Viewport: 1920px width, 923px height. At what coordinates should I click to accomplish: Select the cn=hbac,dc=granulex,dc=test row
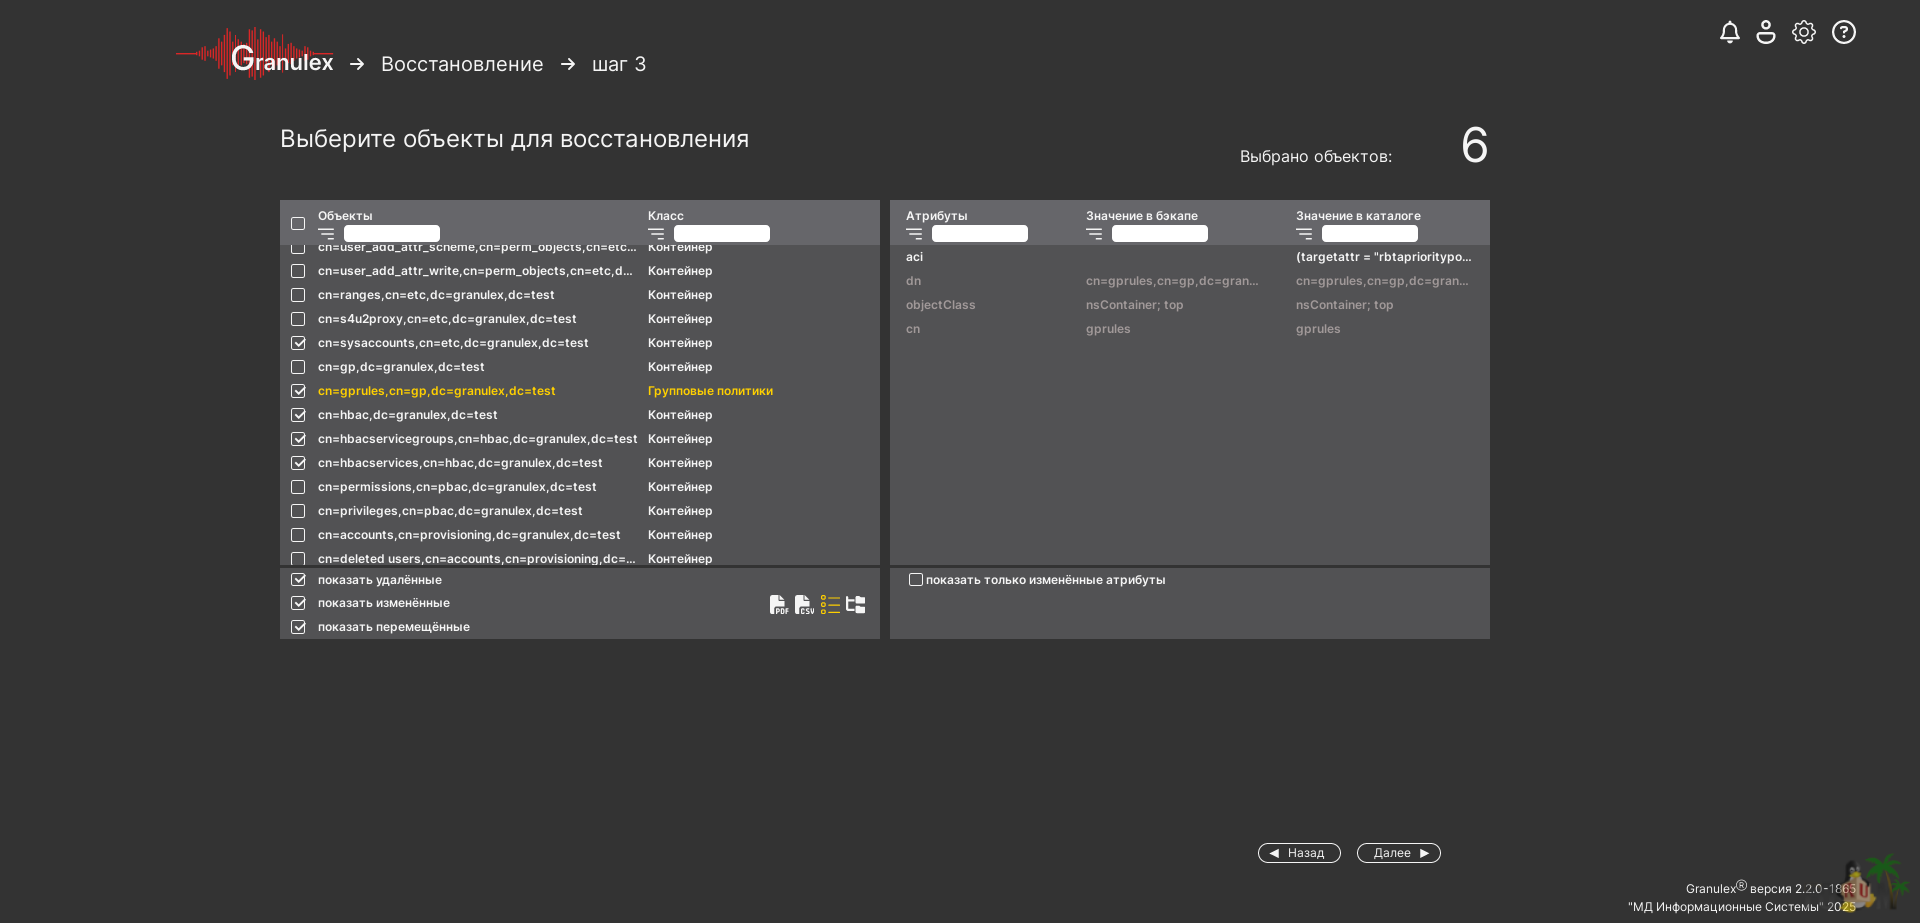(x=408, y=415)
